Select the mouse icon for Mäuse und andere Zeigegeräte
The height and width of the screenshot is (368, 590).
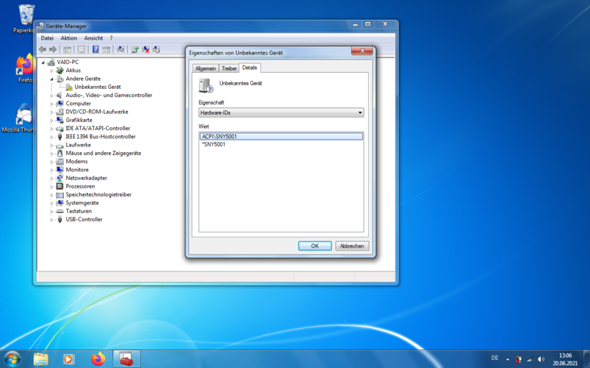(x=59, y=153)
